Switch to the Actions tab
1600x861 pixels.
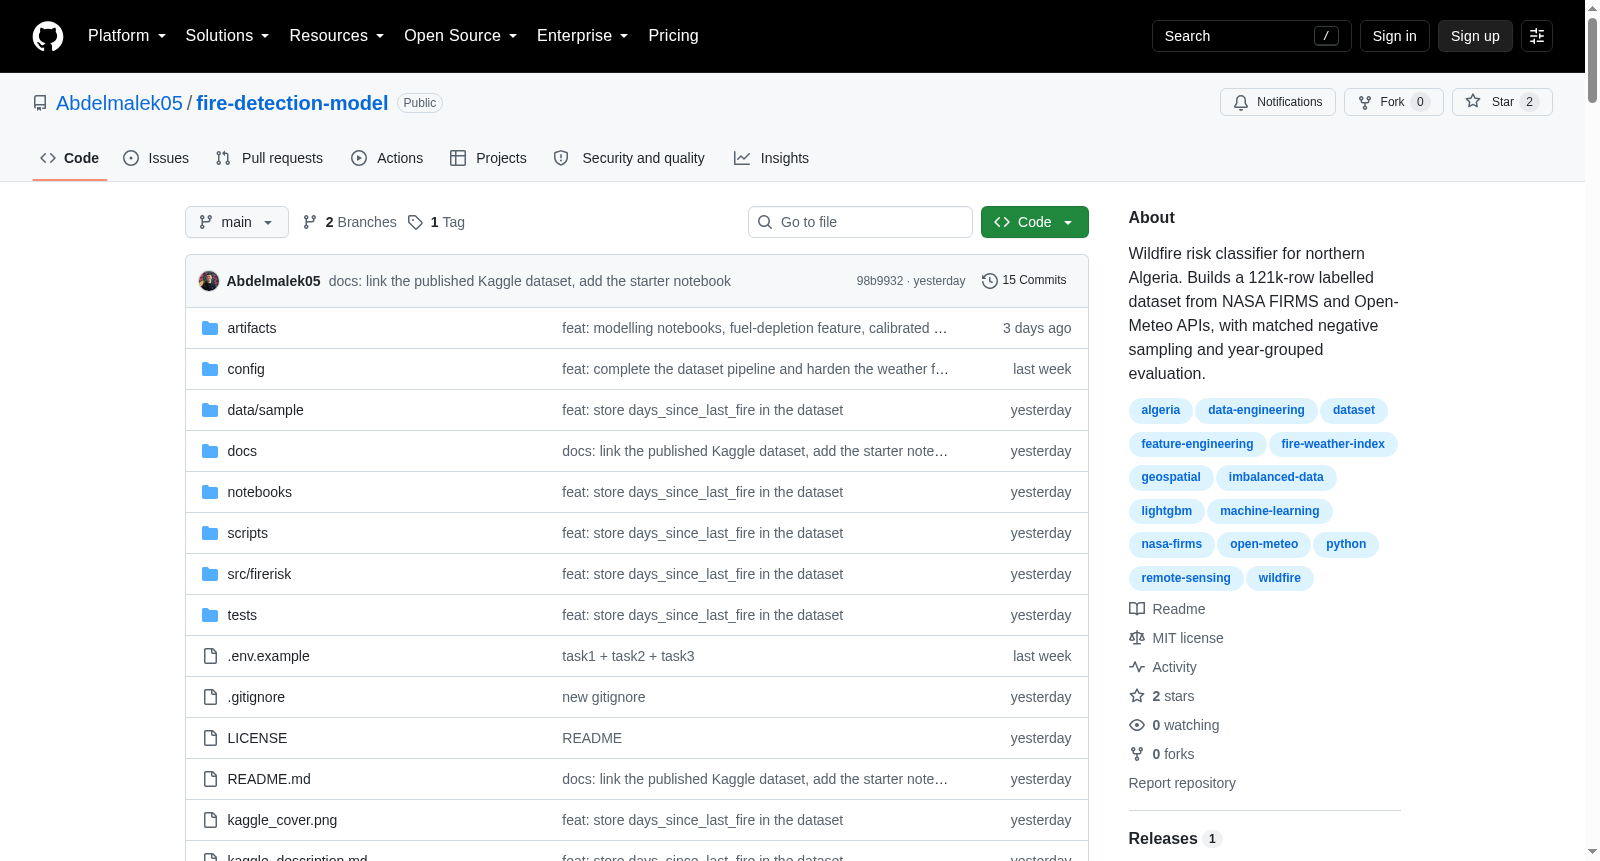387,158
